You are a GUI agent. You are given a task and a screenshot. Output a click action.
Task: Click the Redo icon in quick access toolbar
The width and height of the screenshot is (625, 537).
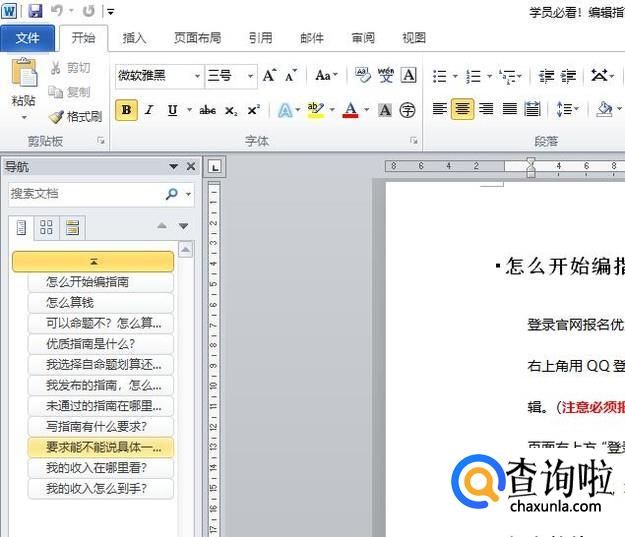88,11
